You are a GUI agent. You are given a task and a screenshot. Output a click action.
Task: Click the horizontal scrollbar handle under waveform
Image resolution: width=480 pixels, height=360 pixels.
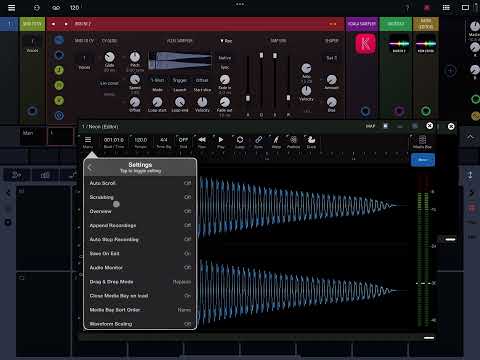click(x=429, y=338)
